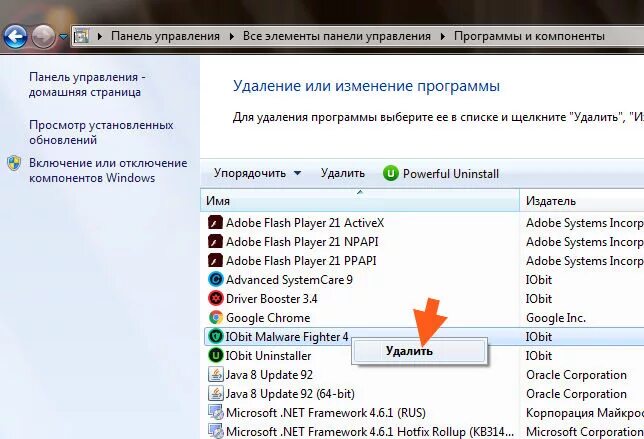Select Adobe Flash Player 21 NPAPI icon
This screenshot has width=644, height=439.
coord(215,242)
